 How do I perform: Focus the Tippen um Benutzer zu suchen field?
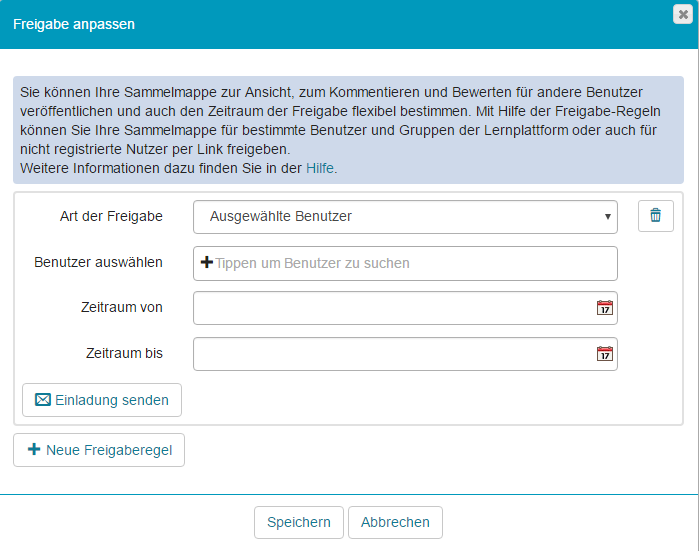(410, 263)
